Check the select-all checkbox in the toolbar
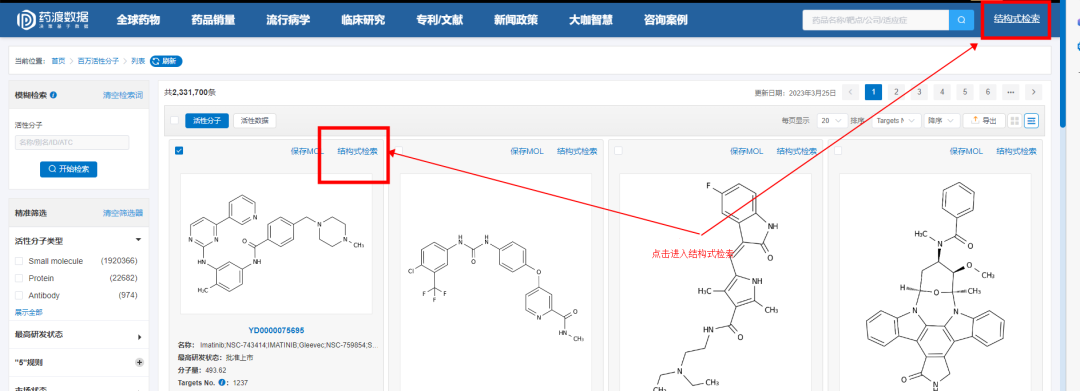1080x391 pixels. point(174,120)
